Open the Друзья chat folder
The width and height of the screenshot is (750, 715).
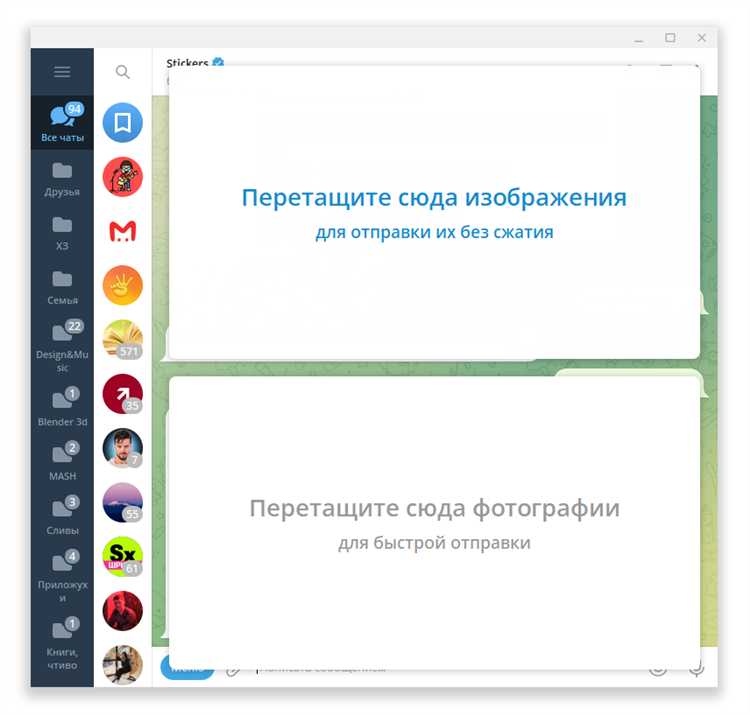point(62,179)
